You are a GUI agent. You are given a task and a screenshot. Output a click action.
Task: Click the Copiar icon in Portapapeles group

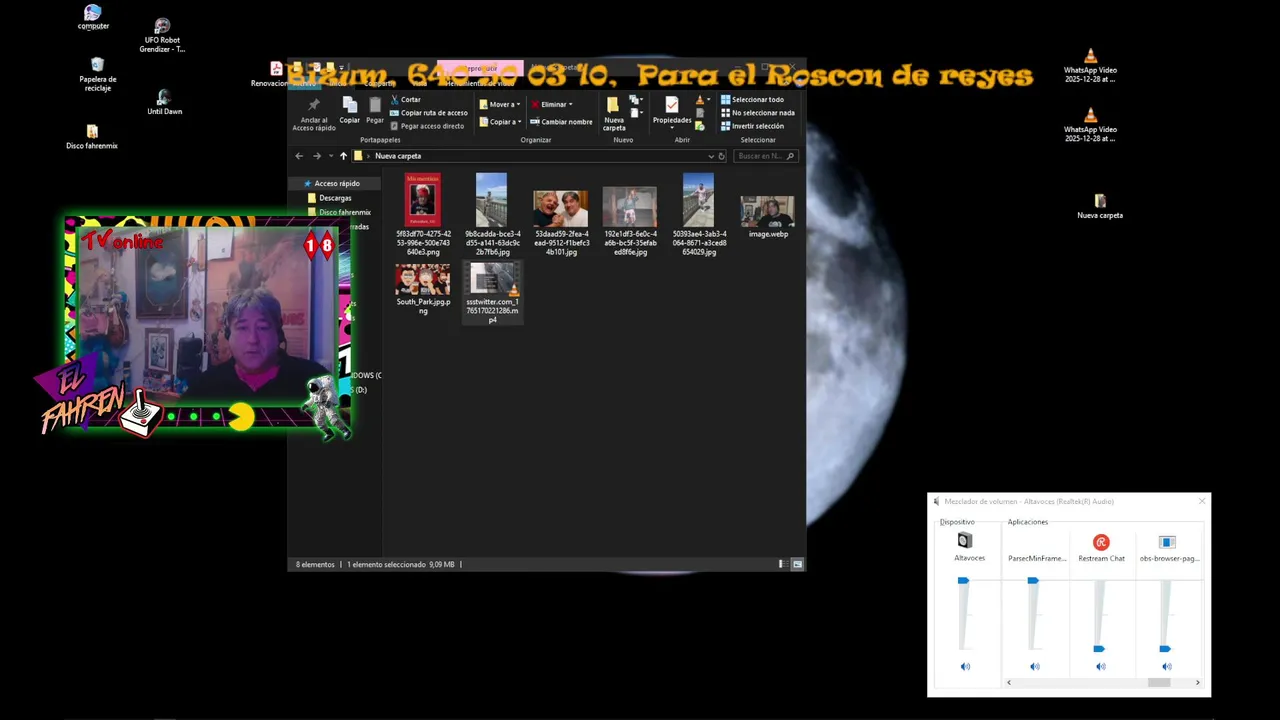(x=349, y=104)
